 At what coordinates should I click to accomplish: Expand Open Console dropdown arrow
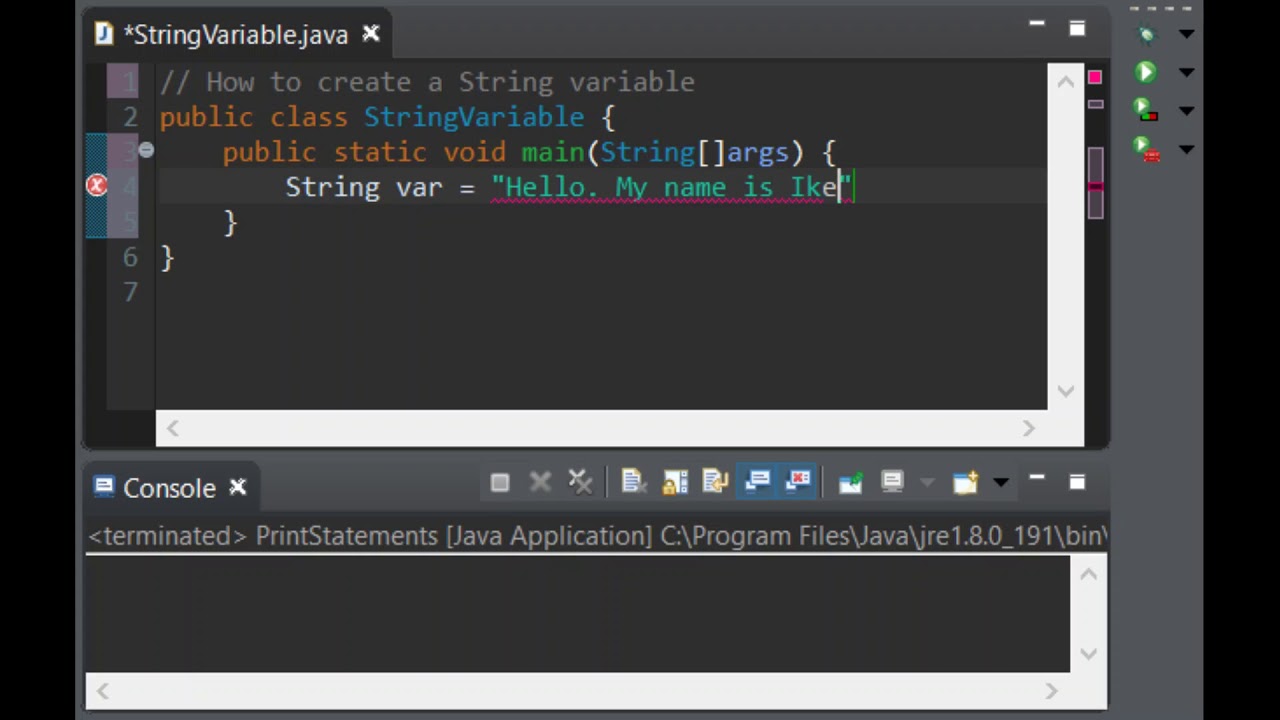point(1000,484)
